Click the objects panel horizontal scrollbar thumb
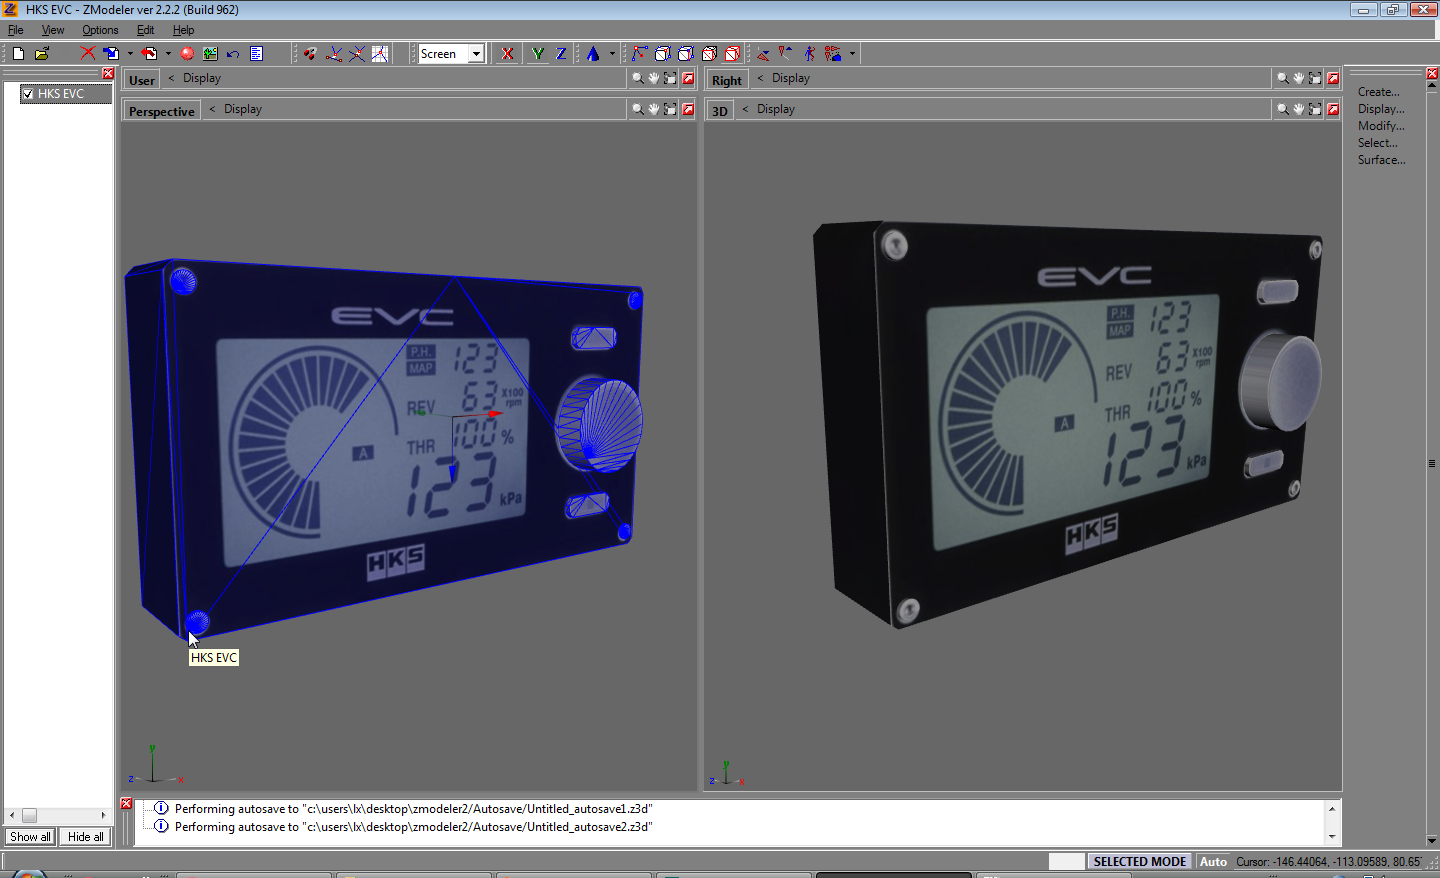 [x=29, y=816]
